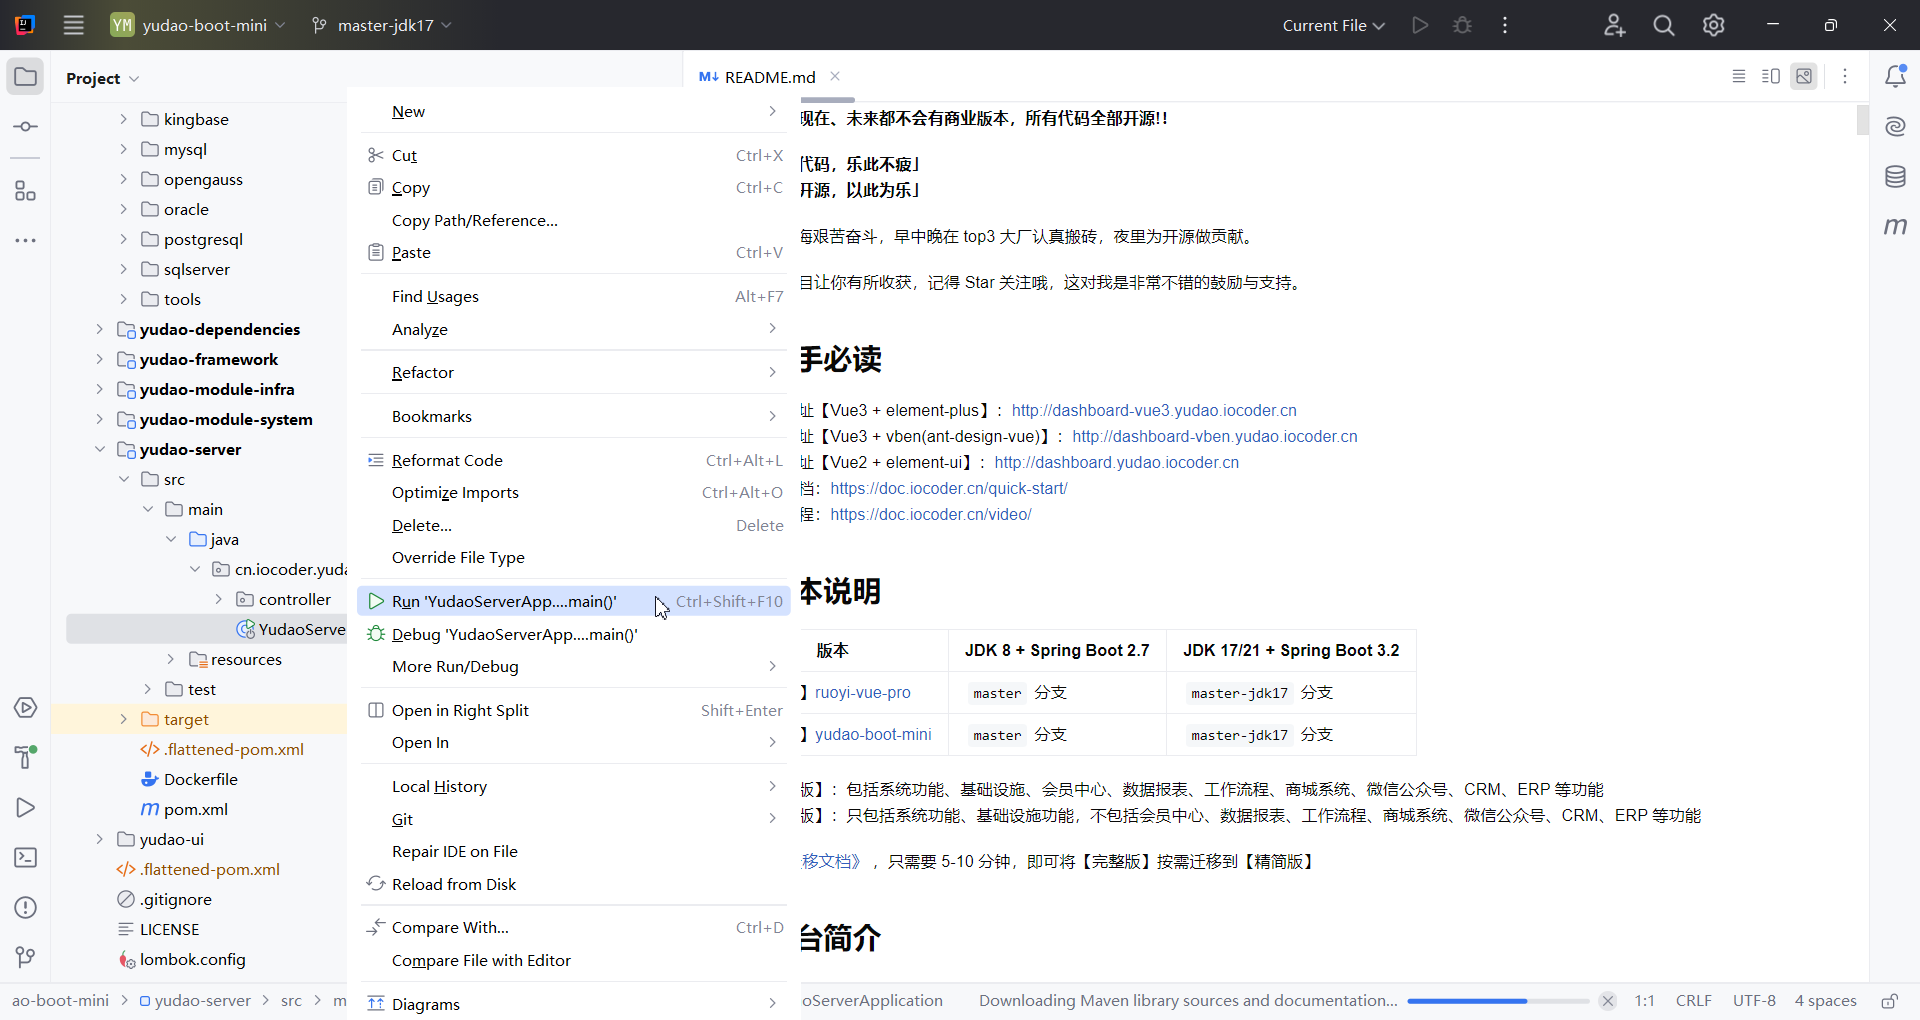Viewport: 1920px width, 1020px height.
Task: Choose Debug 'YudaoServerApp....main()'
Action: pyautogui.click(x=574, y=634)
